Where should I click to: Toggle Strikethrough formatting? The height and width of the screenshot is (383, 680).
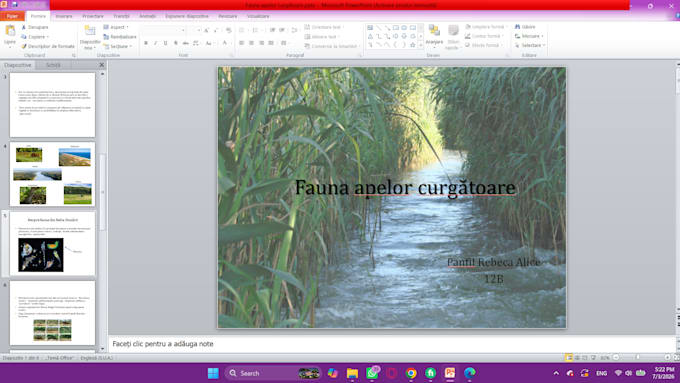(x=186, y=43)
